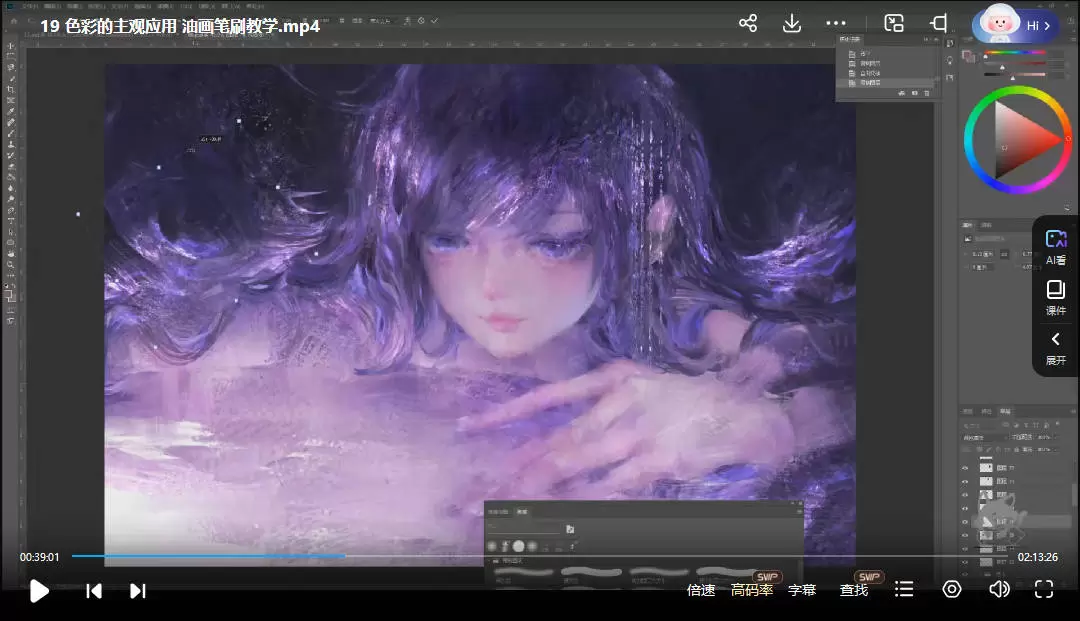The height and width of the screenshot is (621, 1080).
Task: Click the brush search field in brush panel
Action: click(x=523, y=529)
